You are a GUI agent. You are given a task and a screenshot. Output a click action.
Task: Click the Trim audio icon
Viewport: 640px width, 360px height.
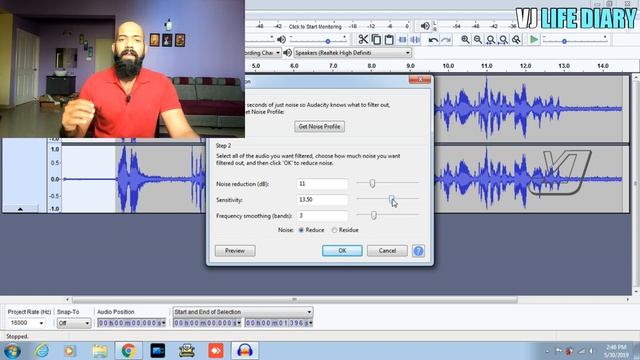click(x=402, y=40)
